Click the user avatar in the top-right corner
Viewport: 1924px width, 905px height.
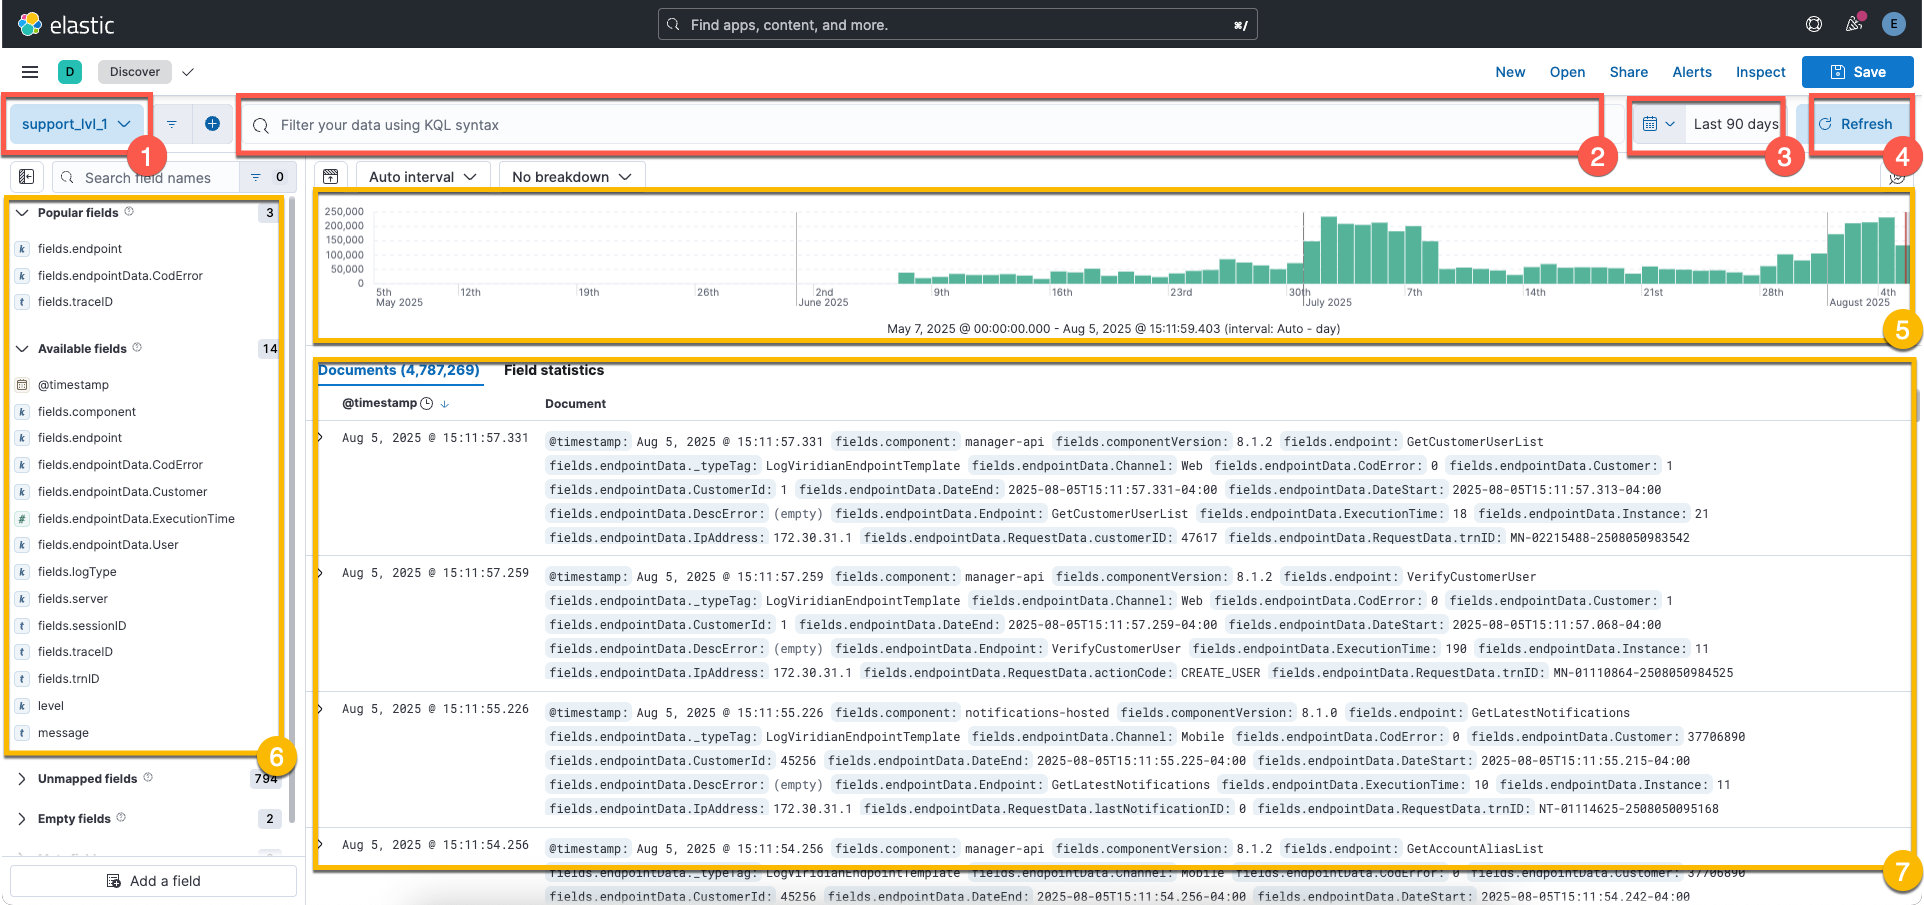[x=1893, y=23]
